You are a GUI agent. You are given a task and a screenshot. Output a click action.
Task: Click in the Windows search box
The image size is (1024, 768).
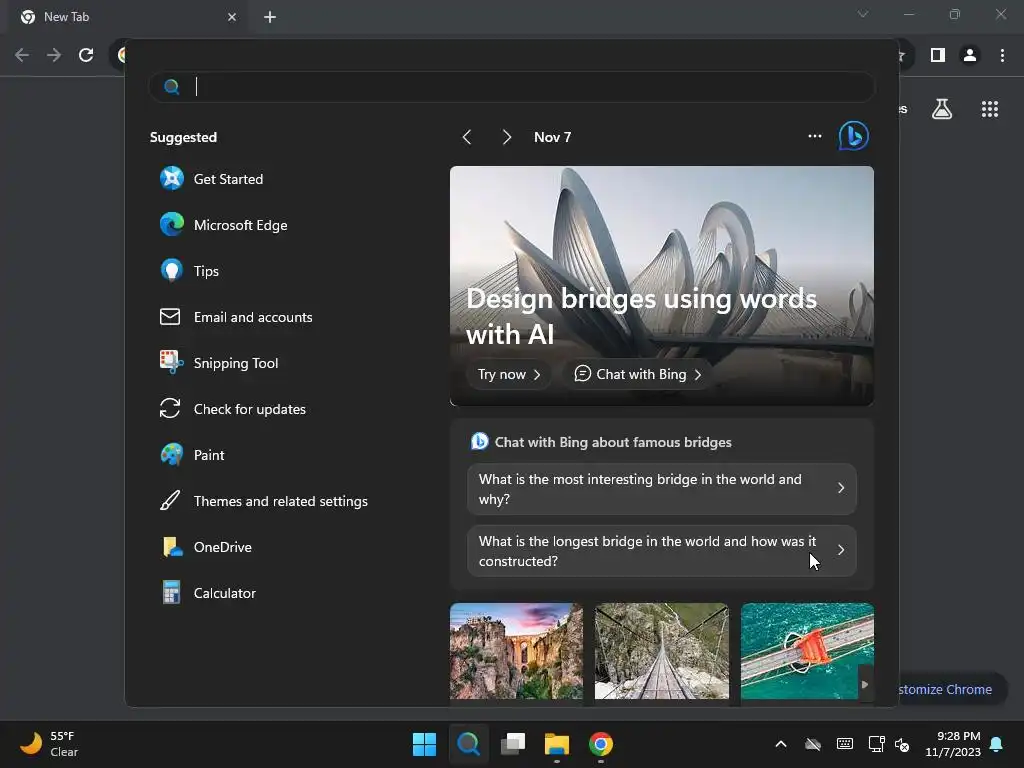(x=511, y=87)
